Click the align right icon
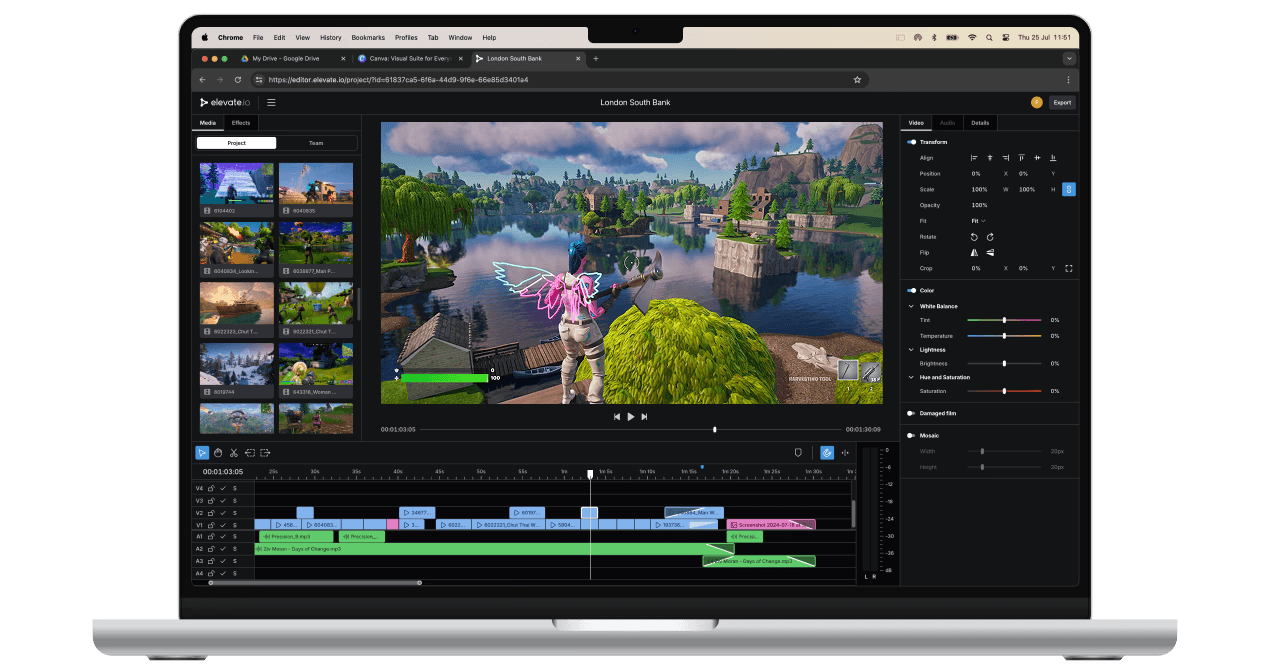 (x=1005, y=158)
